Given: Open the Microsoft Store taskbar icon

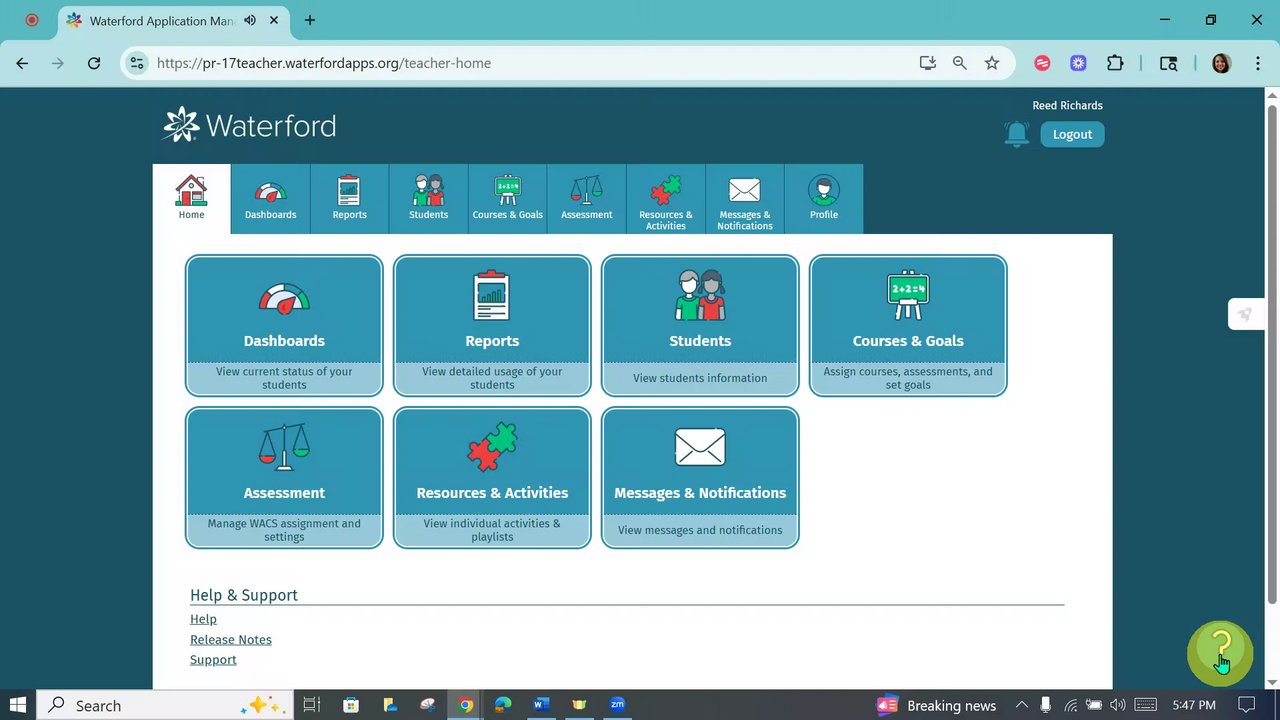Looking at the screenshot, I should tap(351, 705).
